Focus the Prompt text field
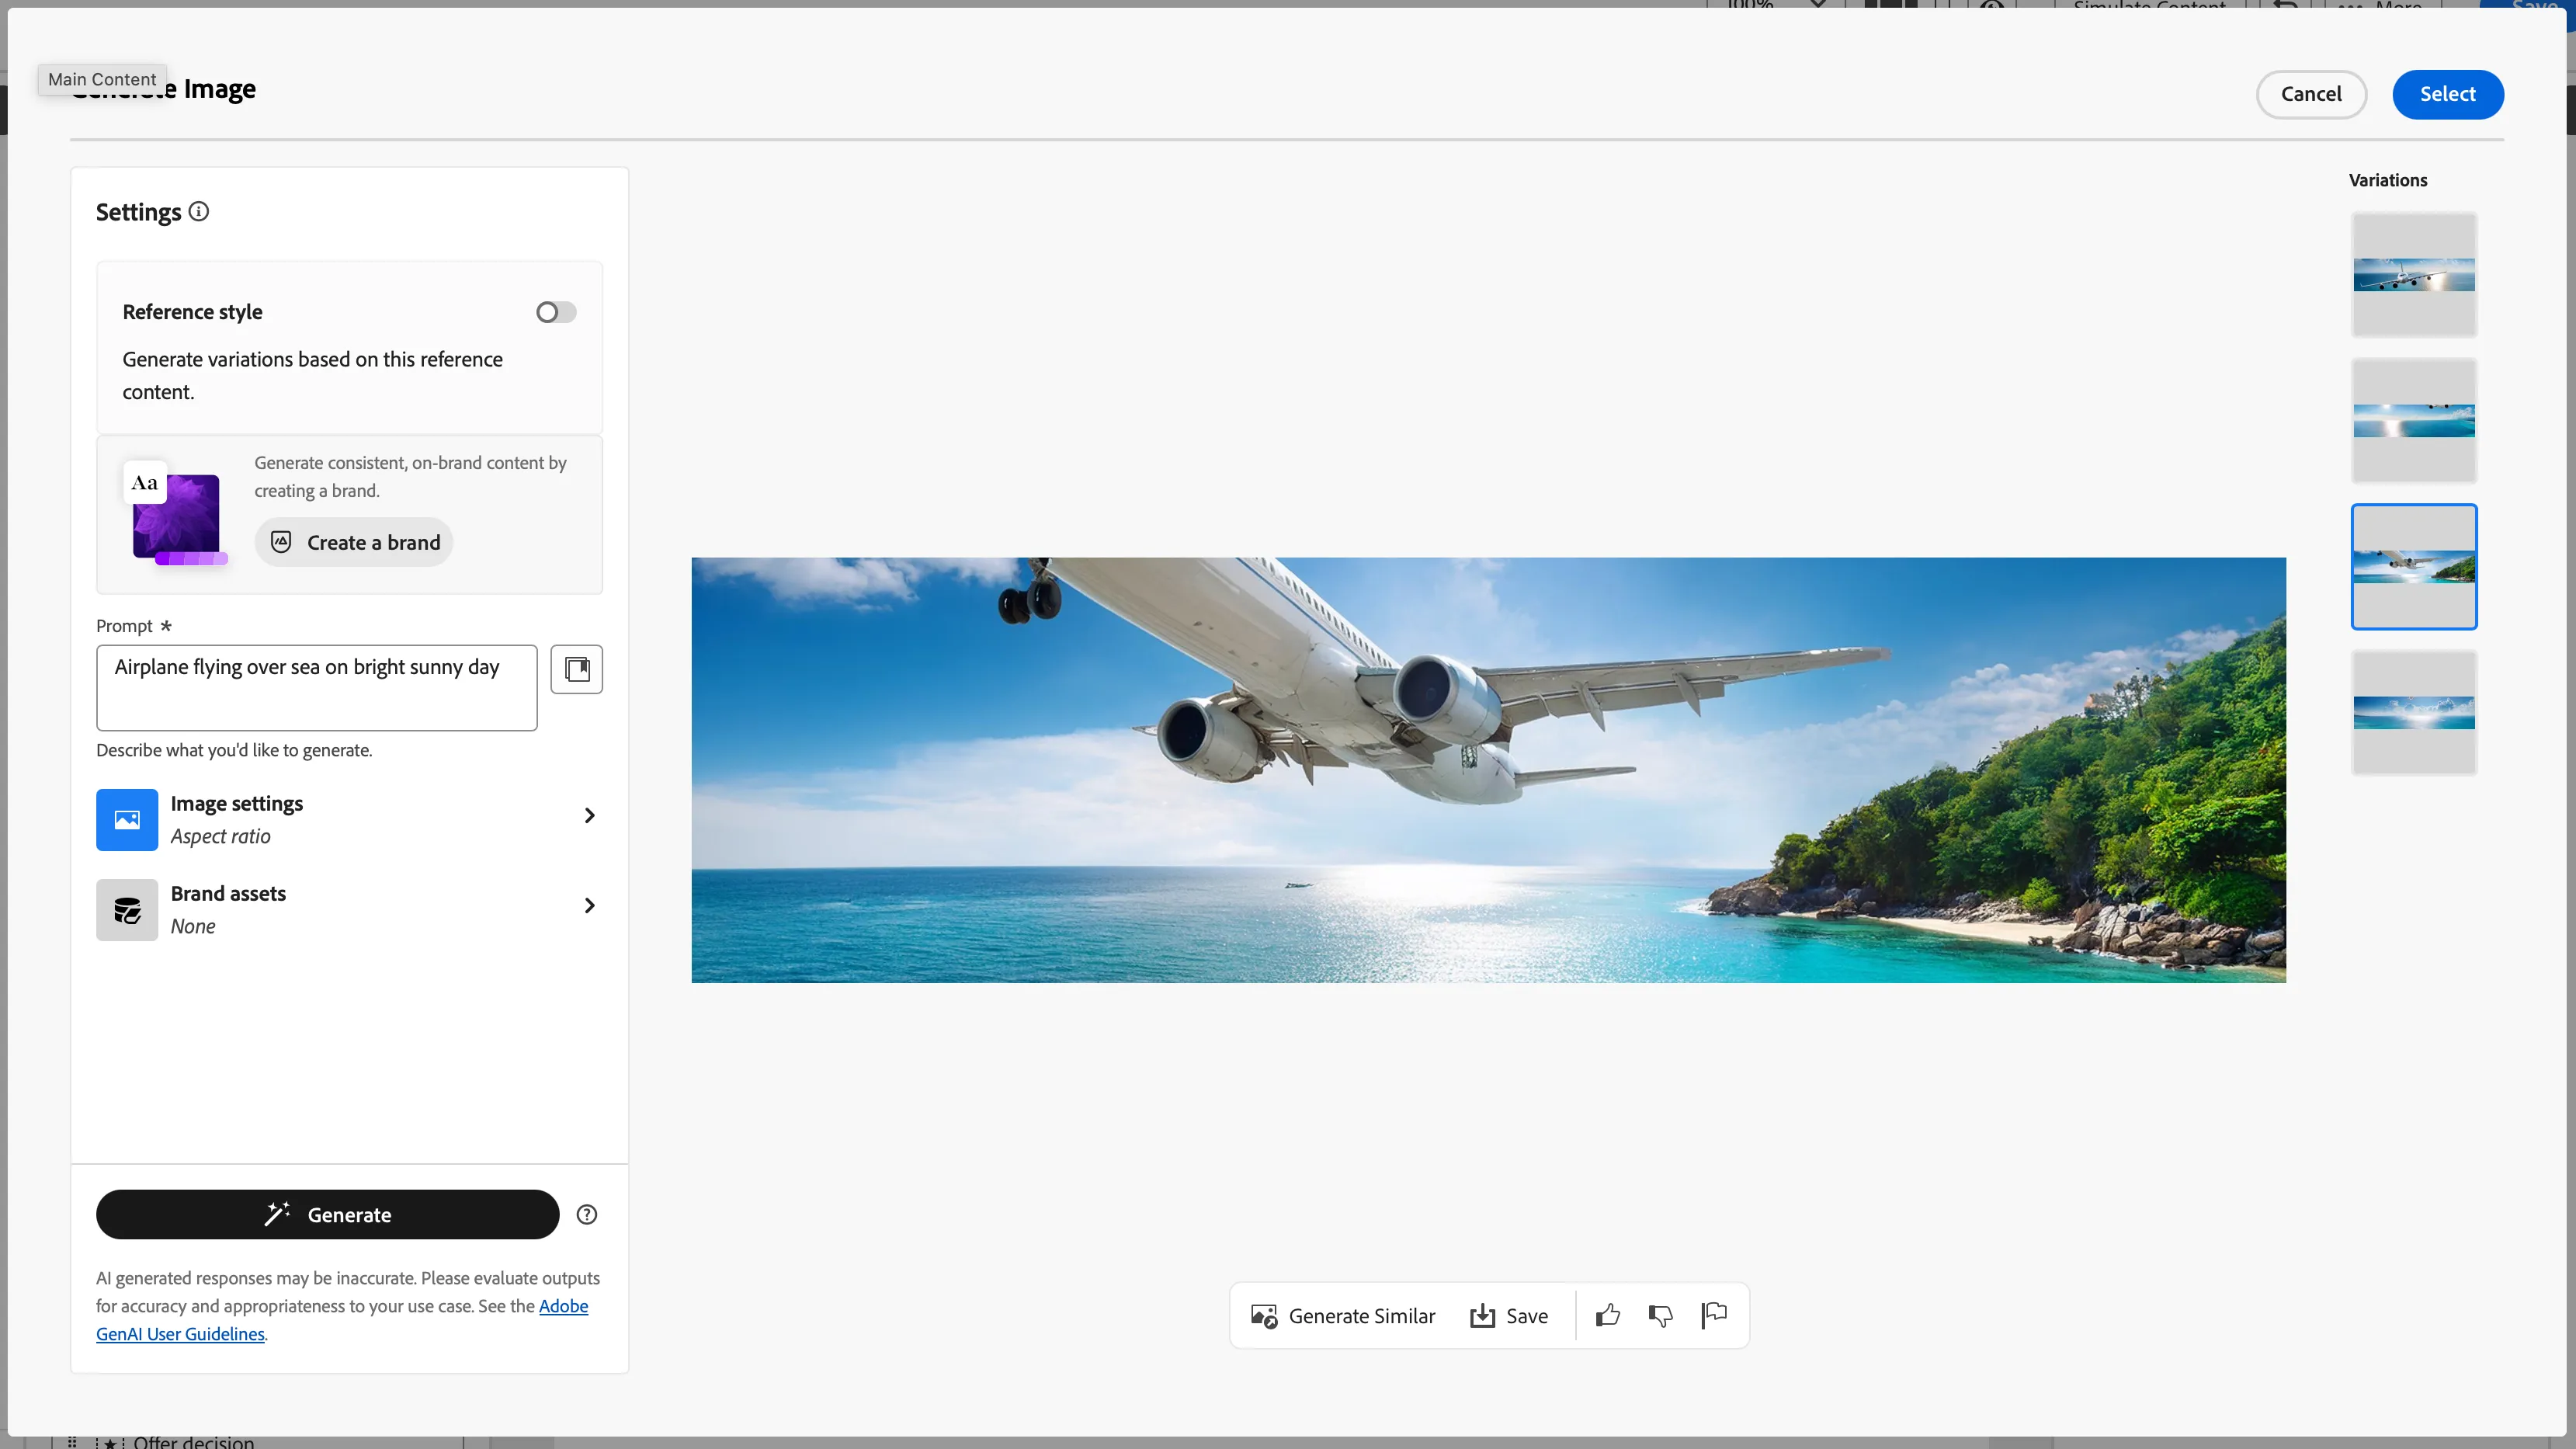Image resolution: width=2576 pixels, height=1449 pixels. pos(317,688)
